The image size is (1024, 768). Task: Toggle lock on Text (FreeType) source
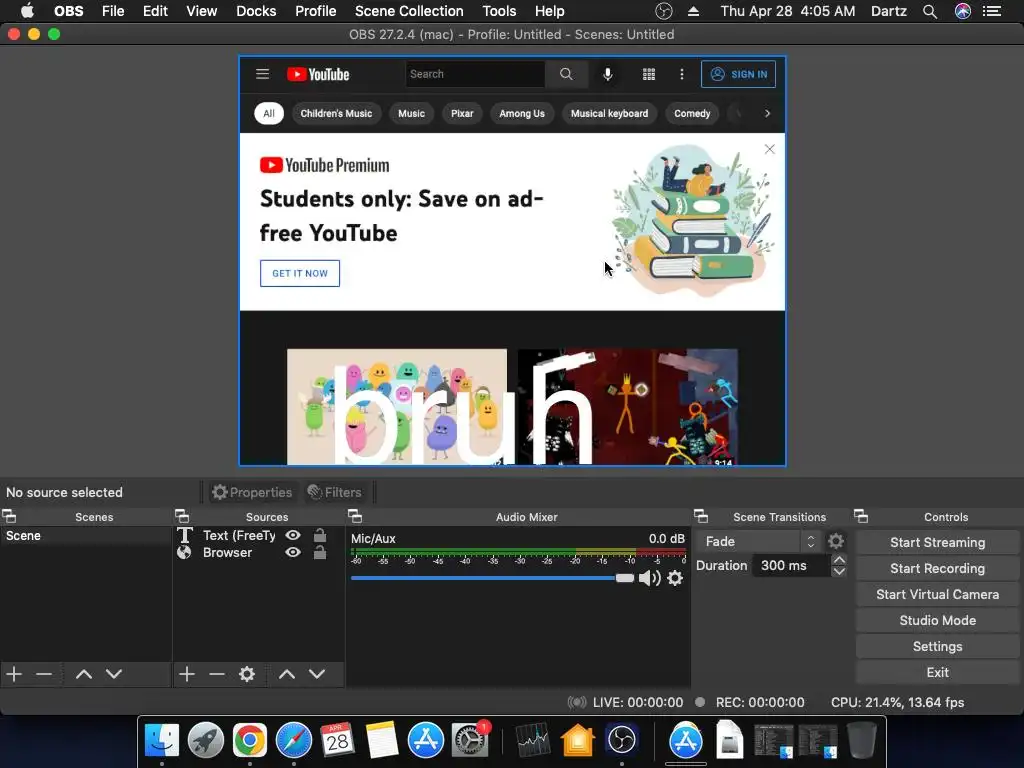(320, 535)
